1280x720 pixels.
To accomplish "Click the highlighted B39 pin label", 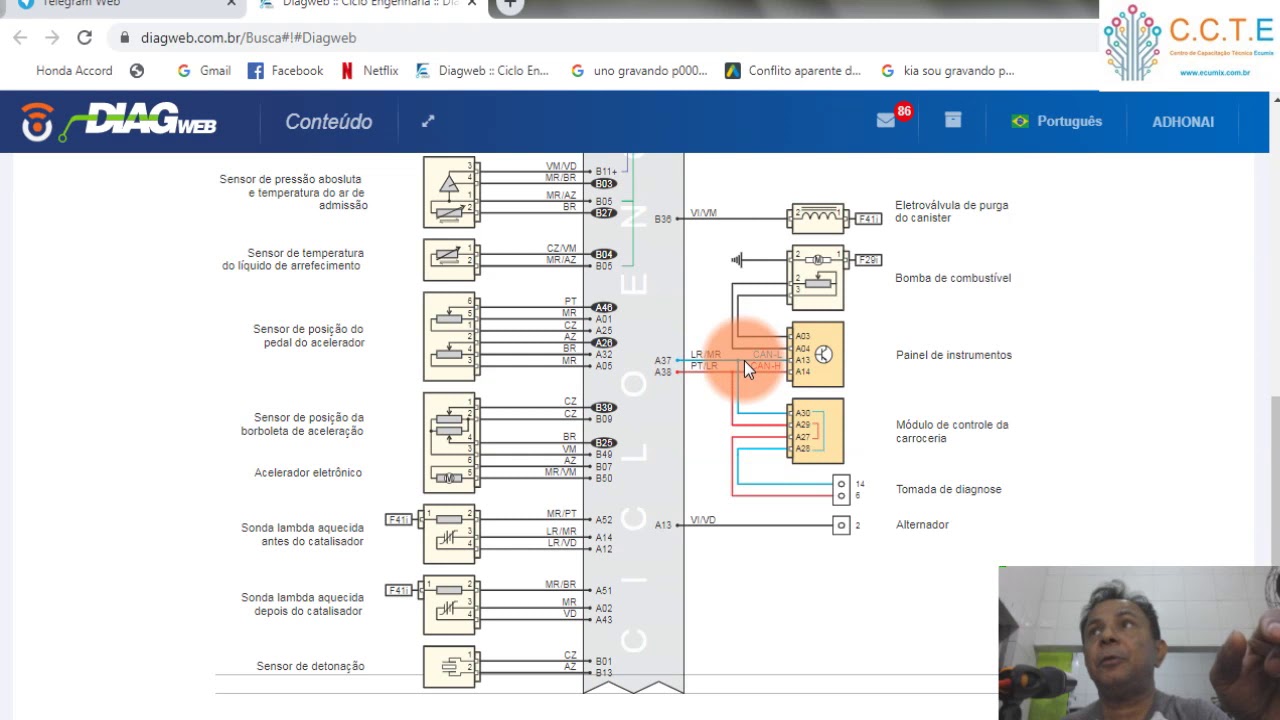I will pyautogui.click(x=603, y=408).
